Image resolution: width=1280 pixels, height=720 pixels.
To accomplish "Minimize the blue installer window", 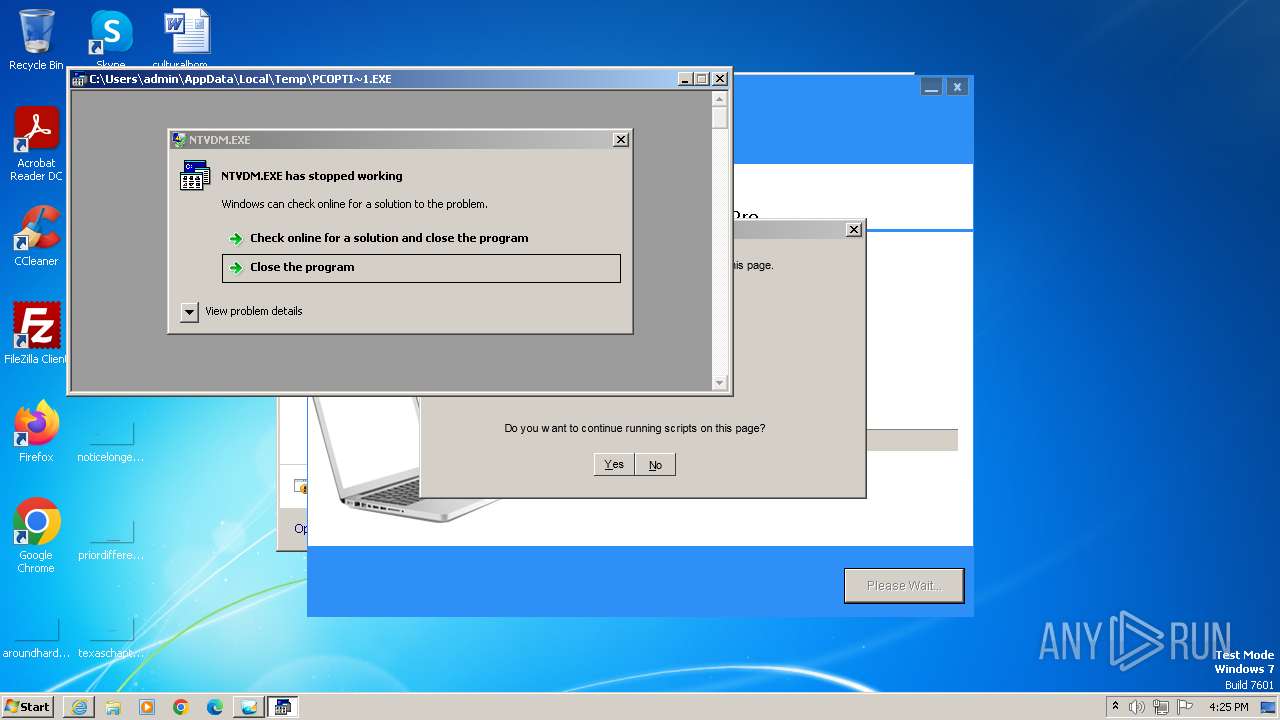I will tap(931, 87).
